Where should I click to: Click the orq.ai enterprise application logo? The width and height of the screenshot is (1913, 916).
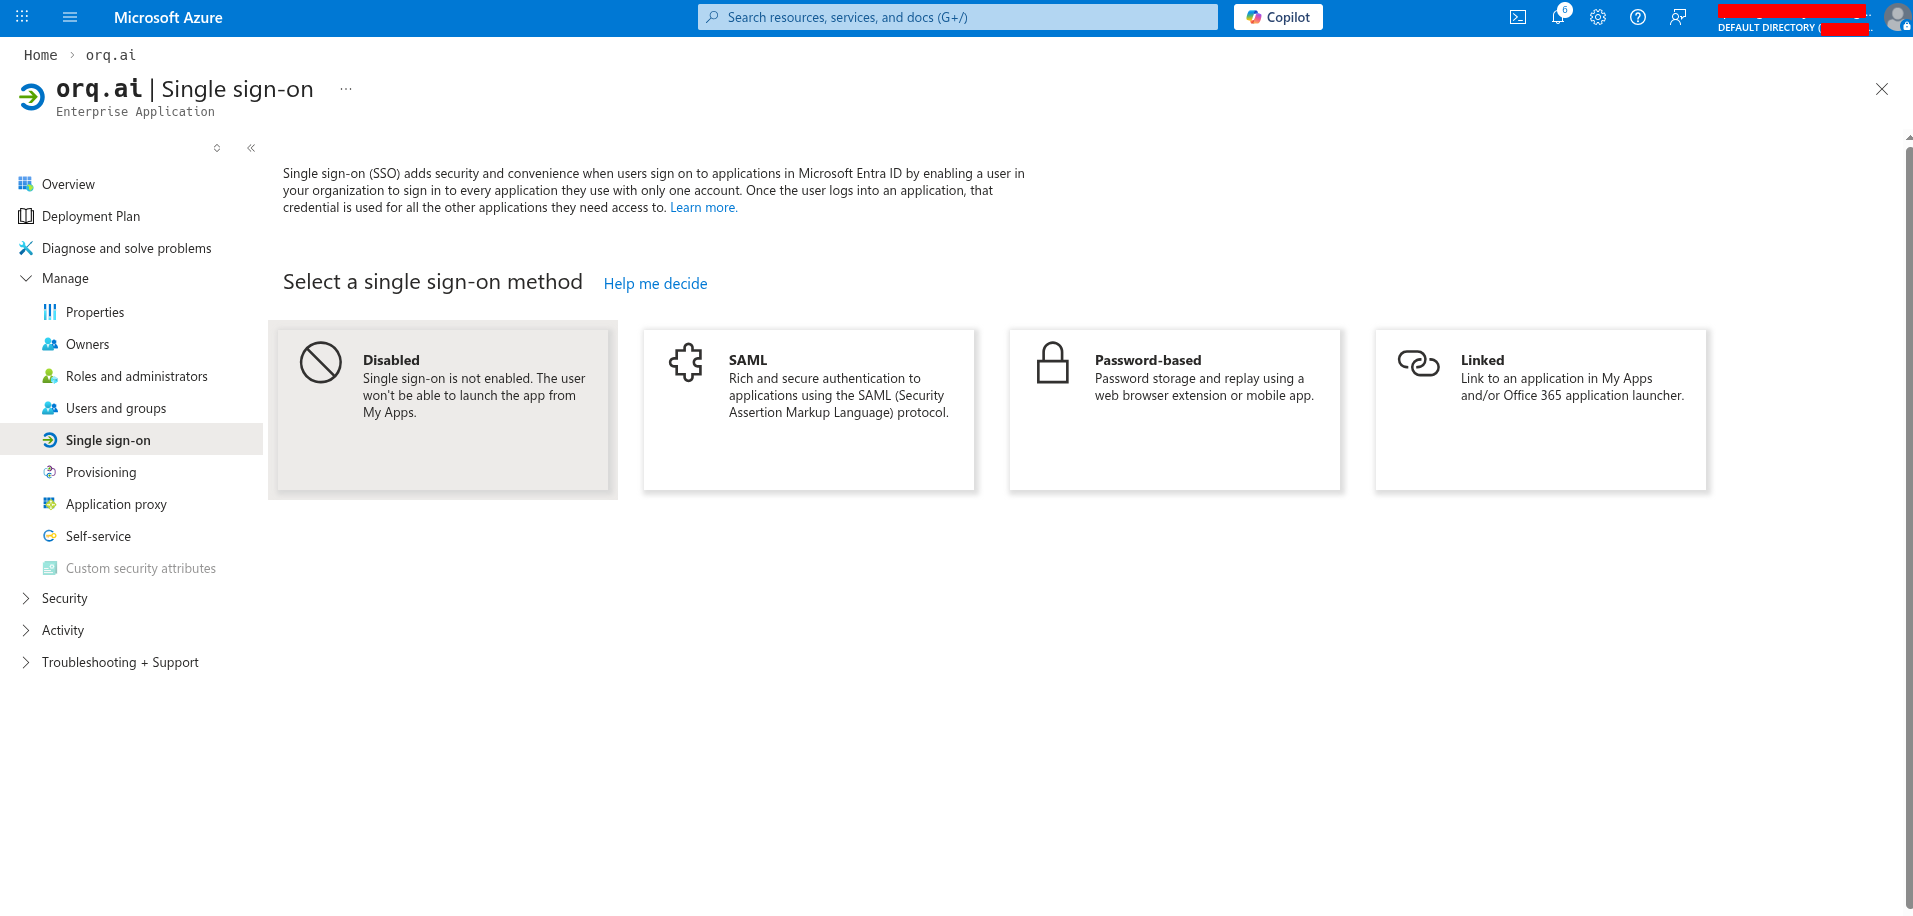pyautogui.click(x=31, y=97)
